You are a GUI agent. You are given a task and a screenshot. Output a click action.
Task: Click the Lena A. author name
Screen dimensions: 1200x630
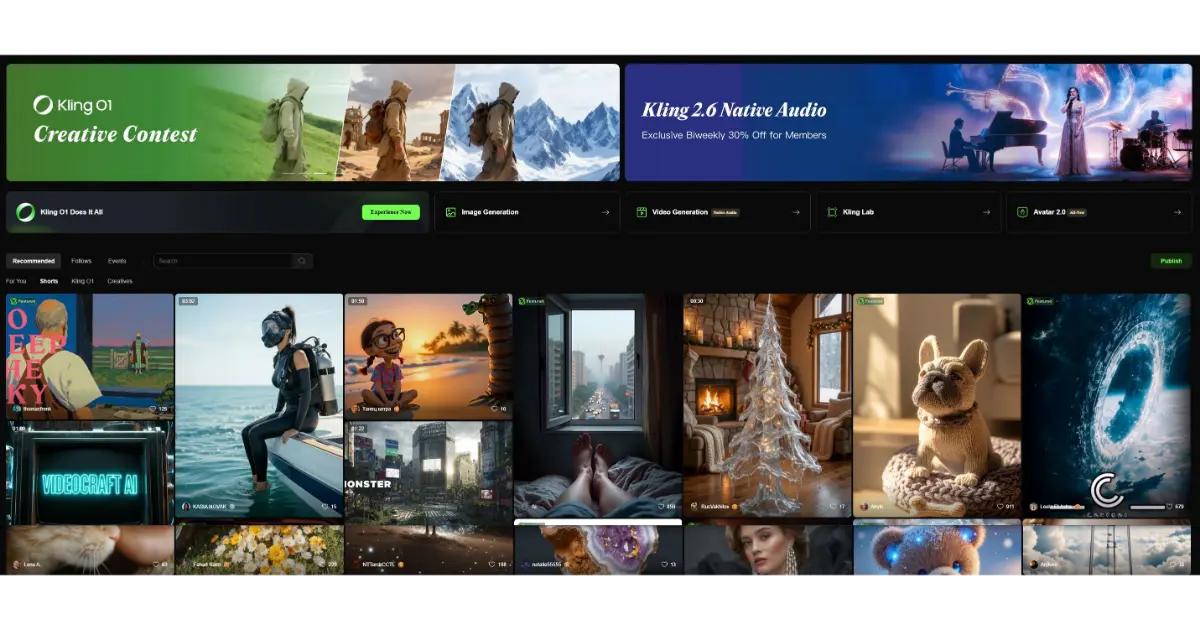click(x=32, y=565)
